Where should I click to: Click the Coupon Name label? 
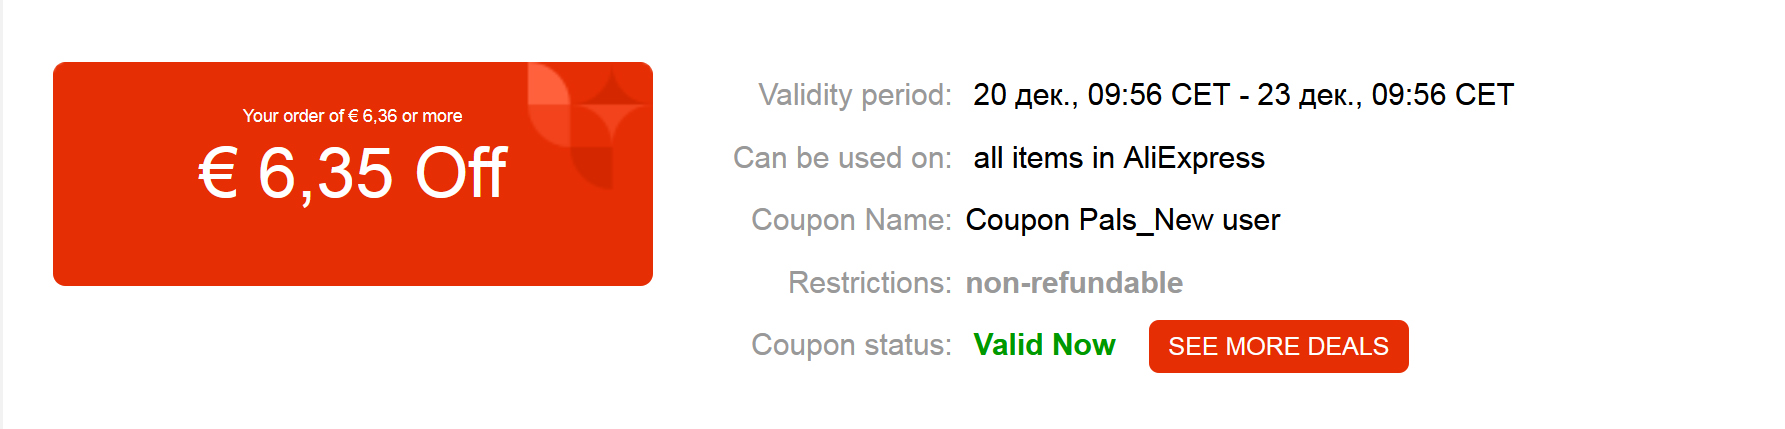(x=851, y=220)
